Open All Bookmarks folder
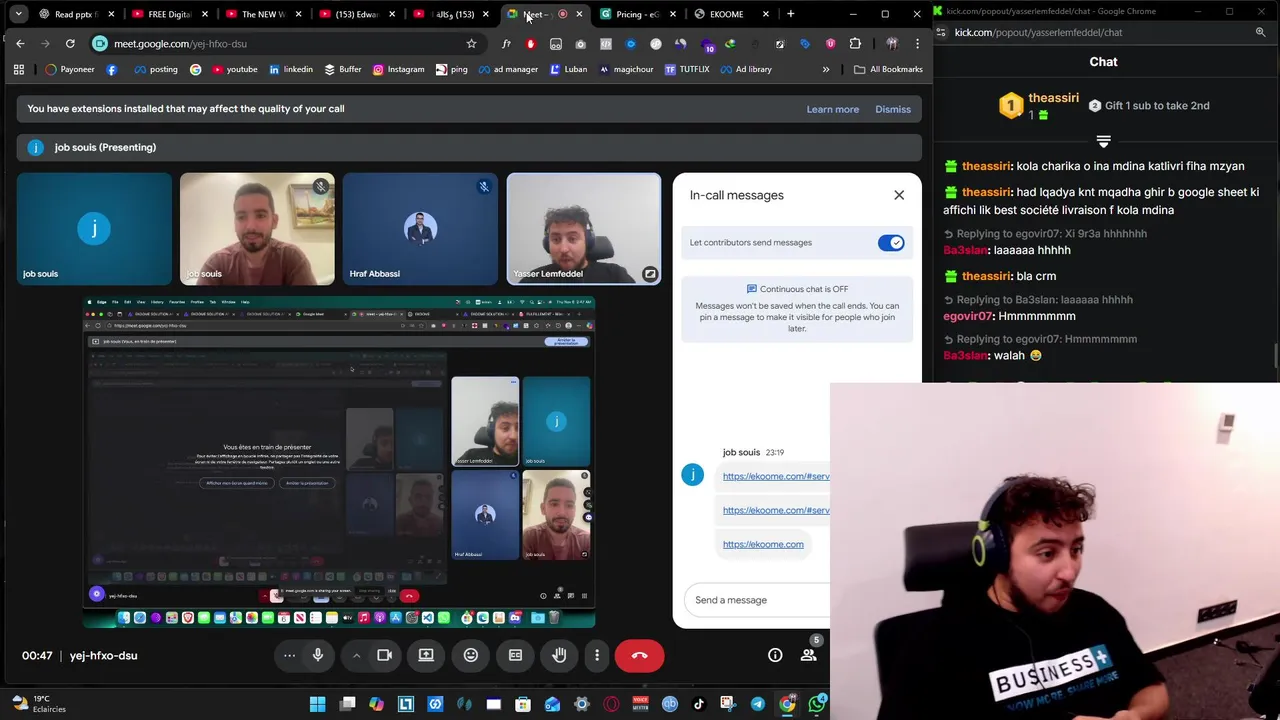 (x=889, y=69)
